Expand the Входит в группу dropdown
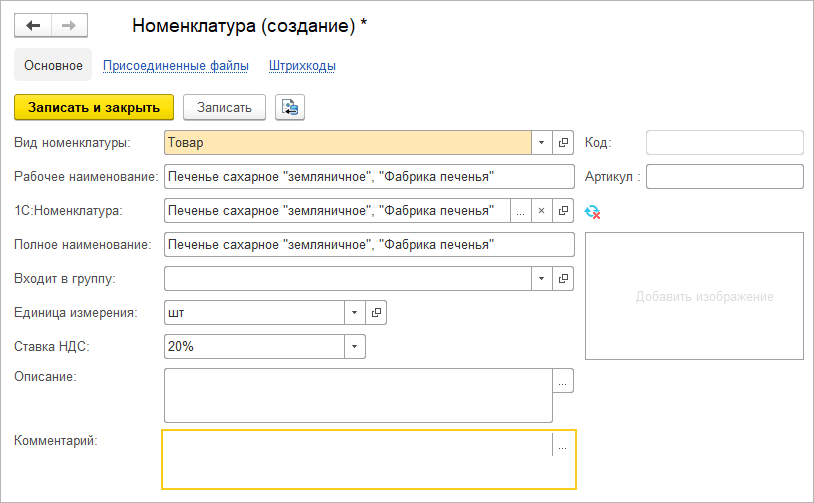The height and width of the screenshot is (503, 814). 541,278
